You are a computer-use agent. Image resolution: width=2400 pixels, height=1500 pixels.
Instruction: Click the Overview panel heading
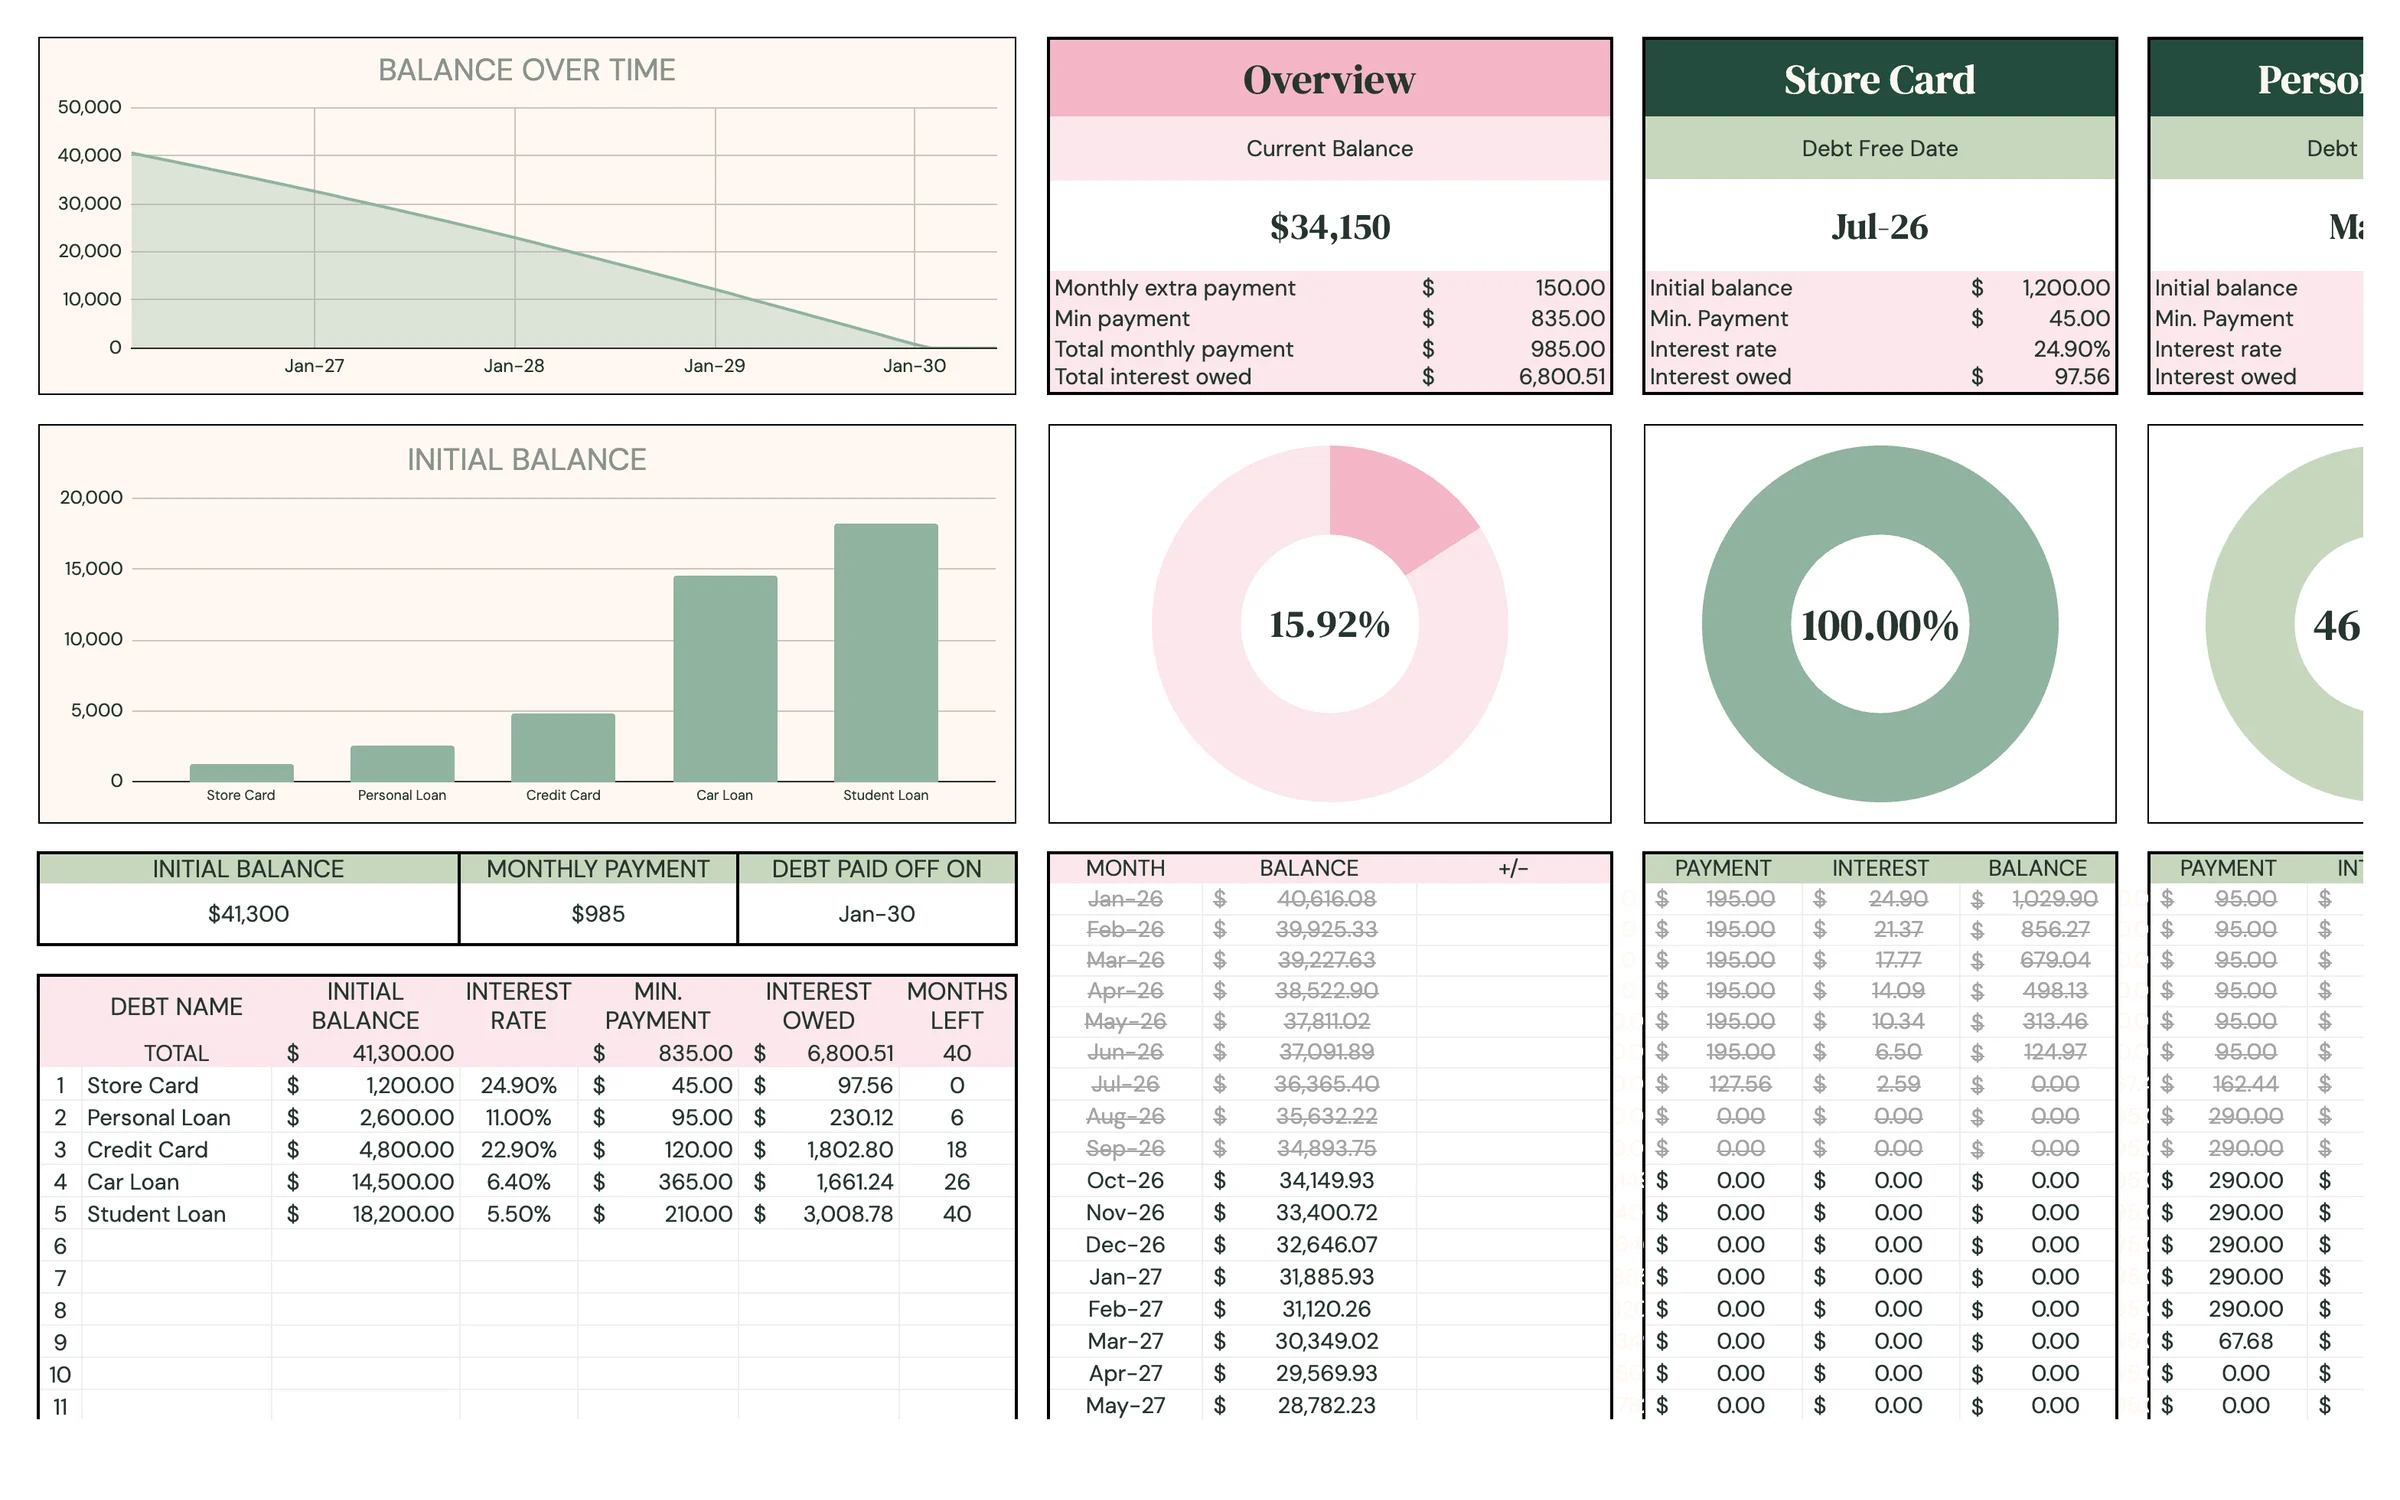[1329, 79]
